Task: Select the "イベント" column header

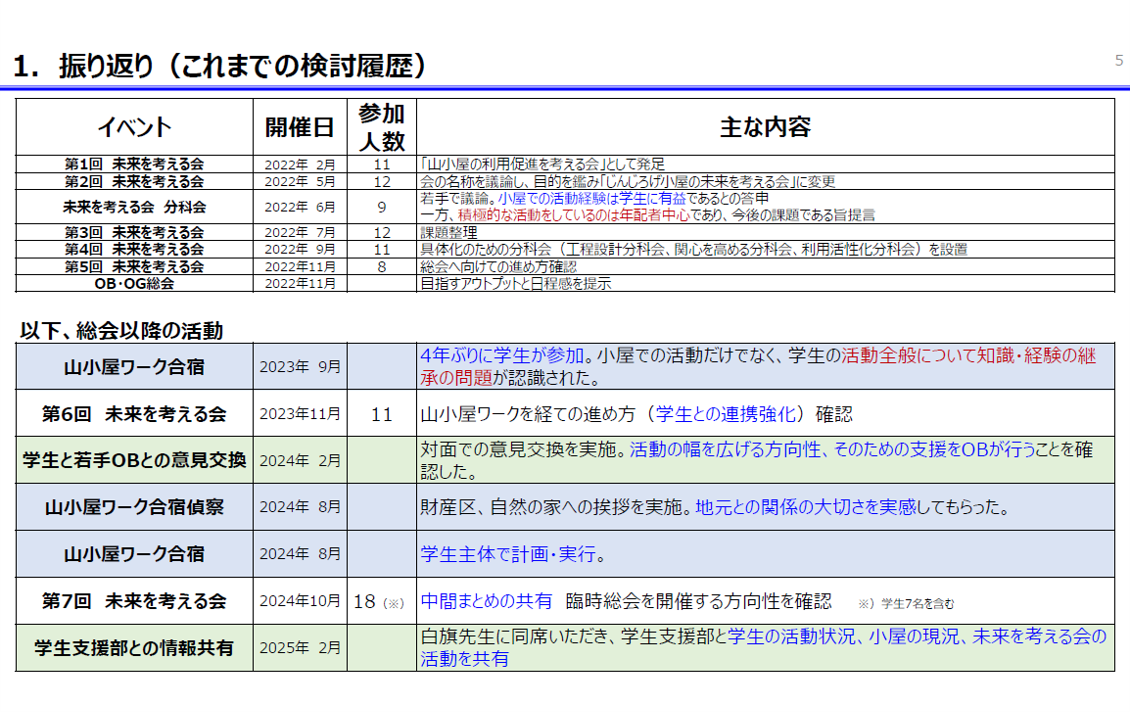Action: [x=135, y=128]
